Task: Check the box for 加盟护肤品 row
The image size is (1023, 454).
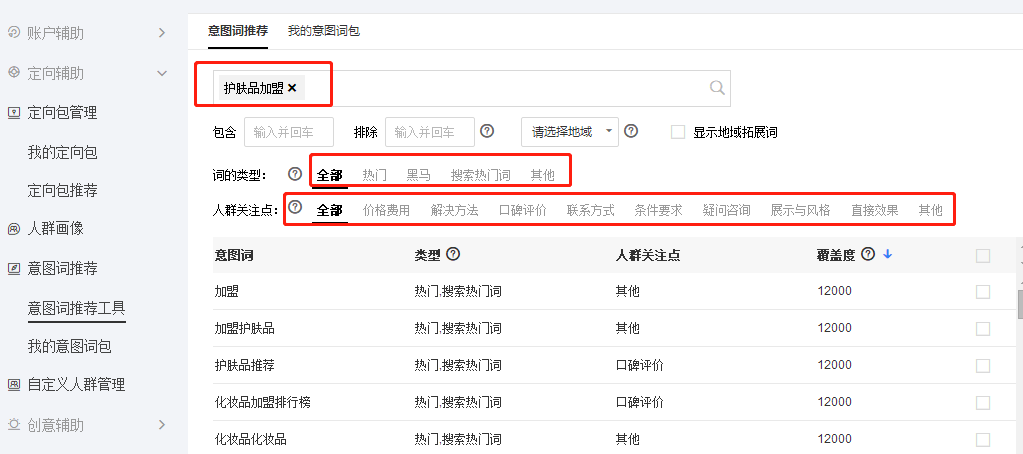Action: pos(982,328)
